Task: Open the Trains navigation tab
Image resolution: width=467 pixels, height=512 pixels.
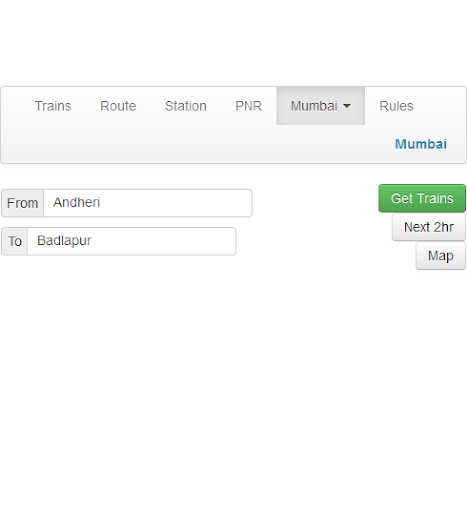Action: tap(53, 106)
